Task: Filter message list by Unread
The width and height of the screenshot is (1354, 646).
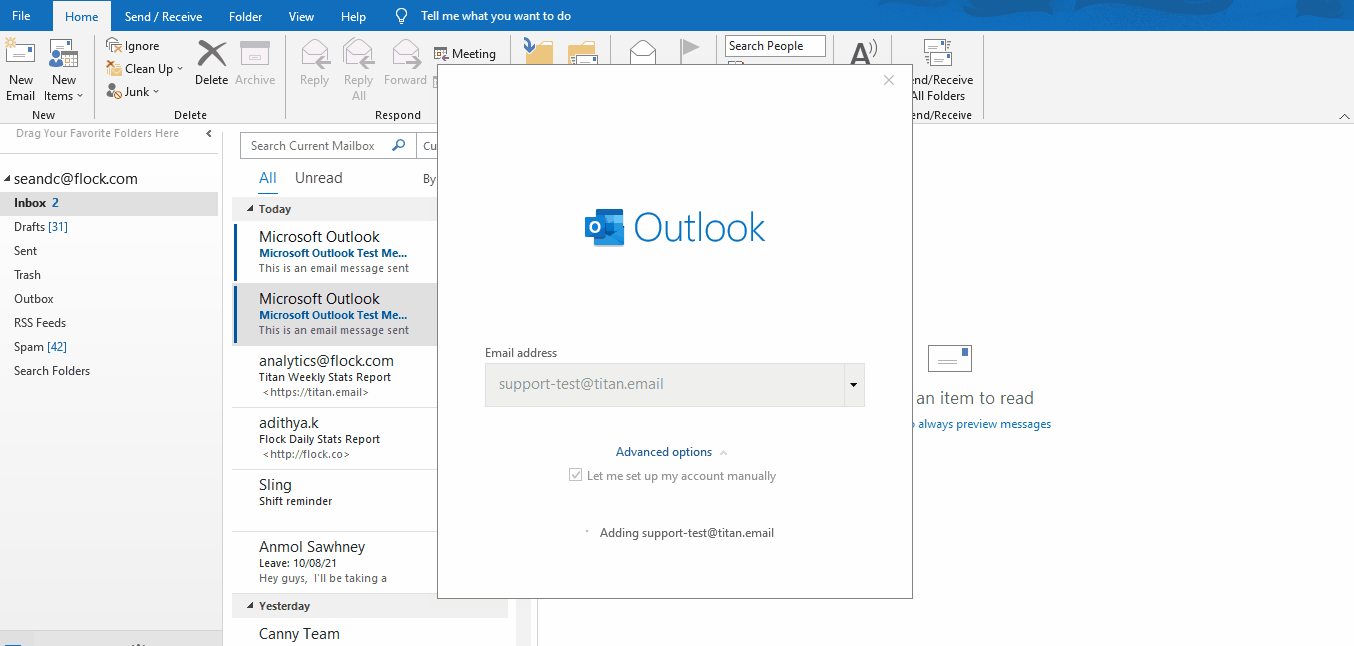Action: click(319, 178)
